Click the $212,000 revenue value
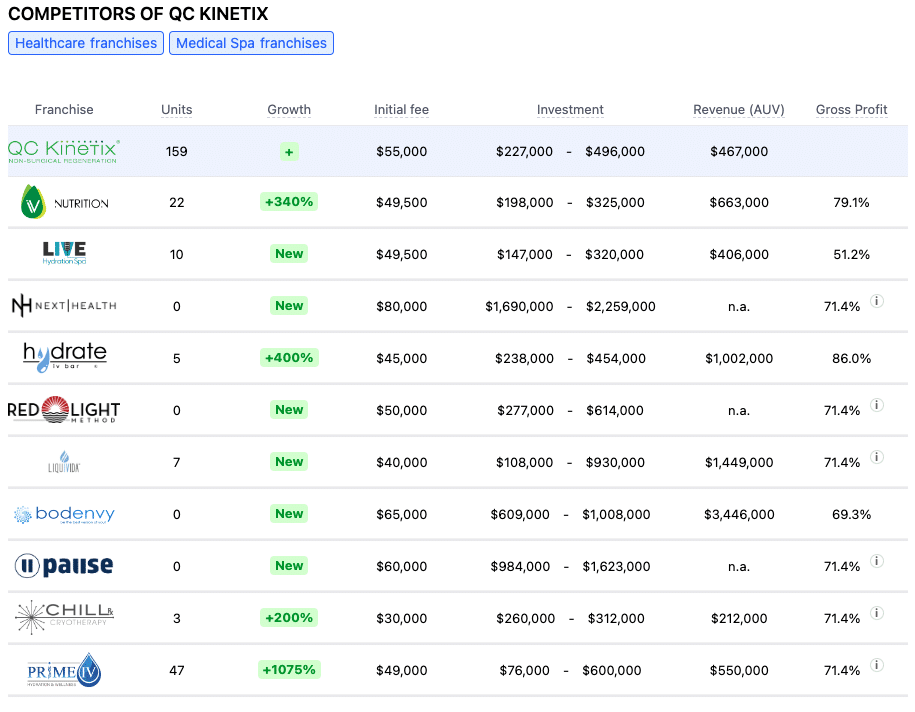Screen dimensions: 915x712 tap(739, 618)
